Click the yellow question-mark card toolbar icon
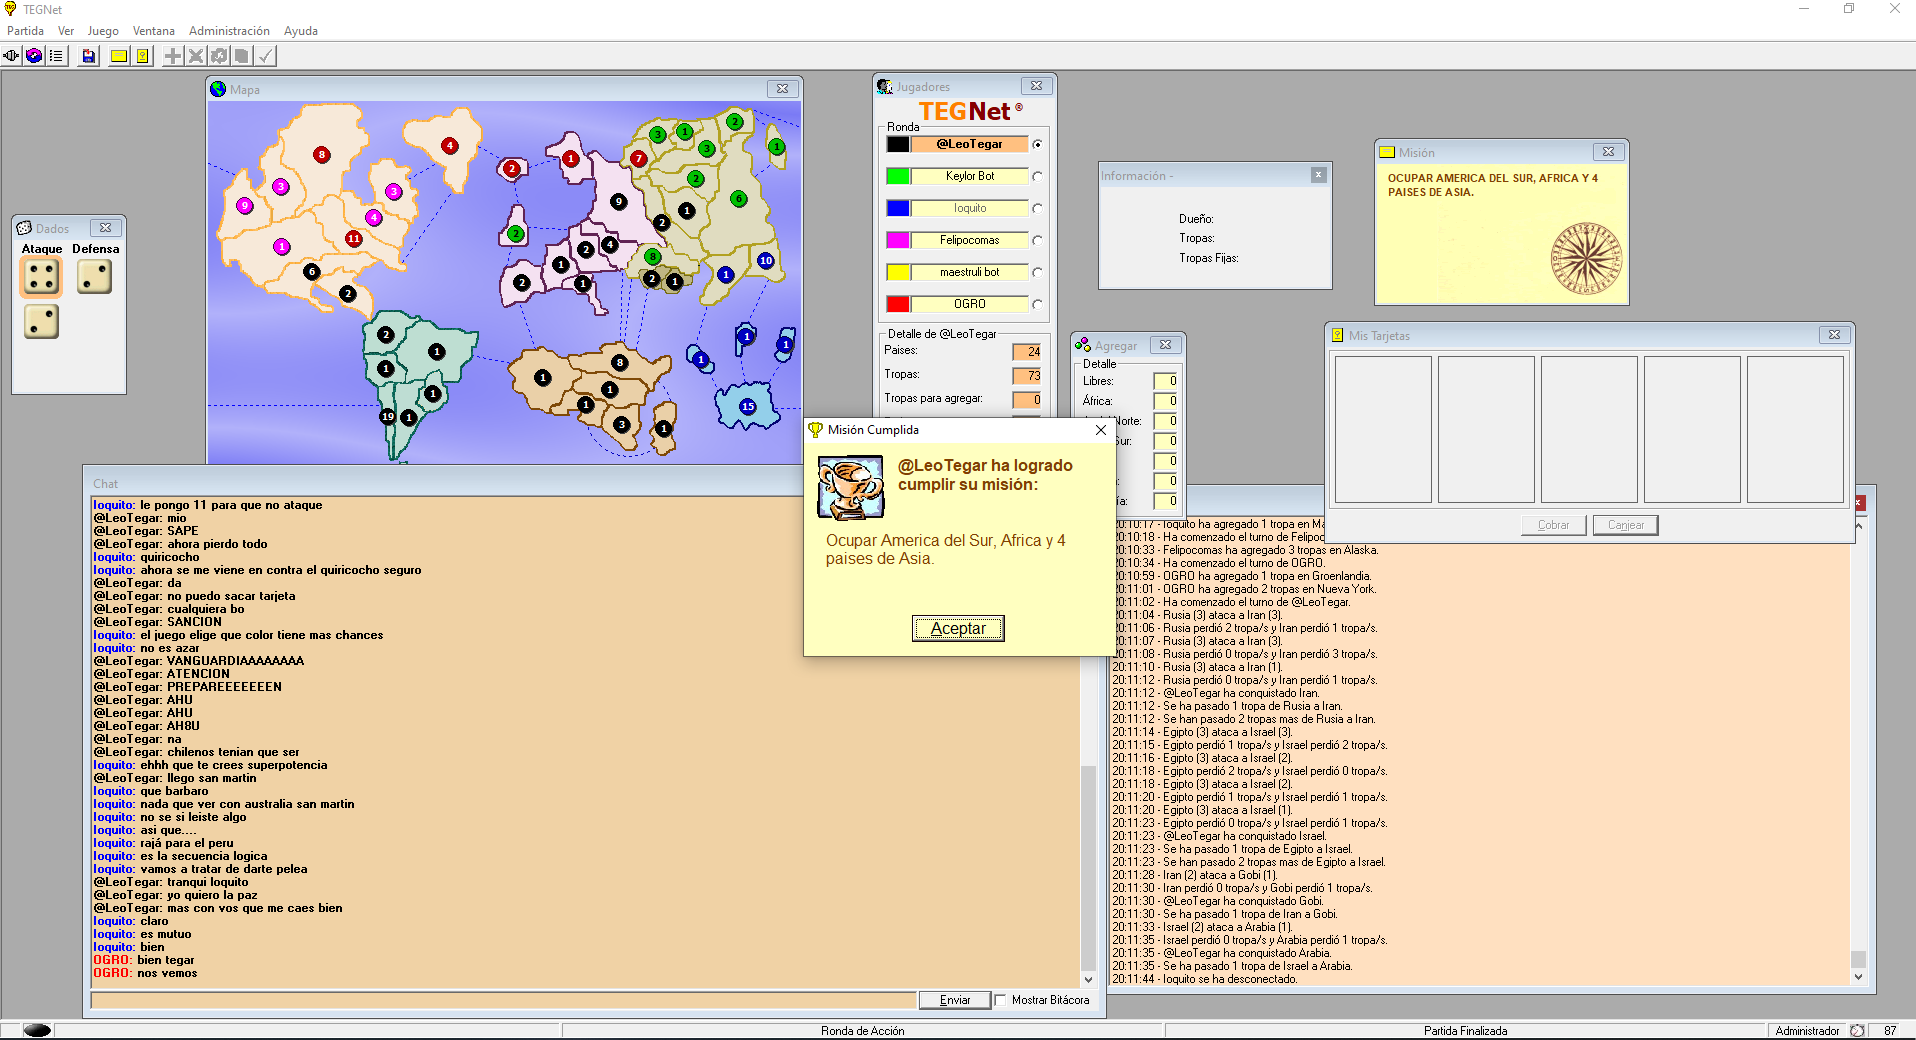 pyautogui.click(x=143, y=56)
